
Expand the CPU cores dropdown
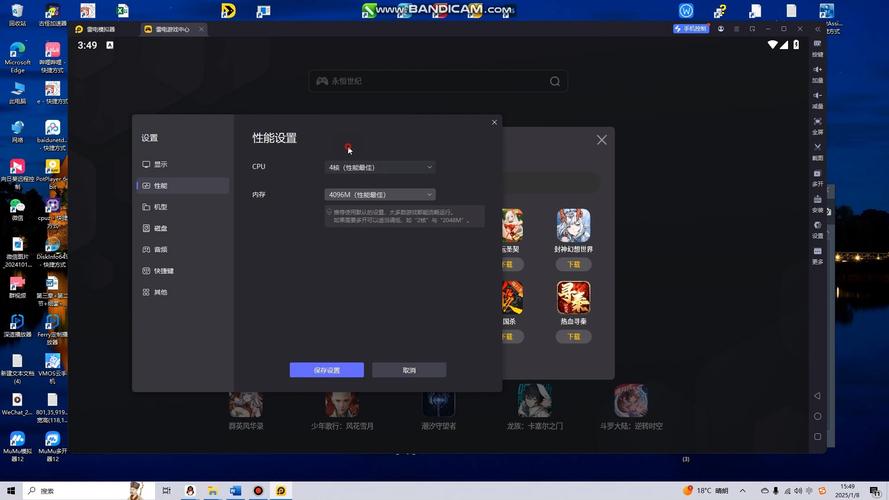[x=380, y=167]
